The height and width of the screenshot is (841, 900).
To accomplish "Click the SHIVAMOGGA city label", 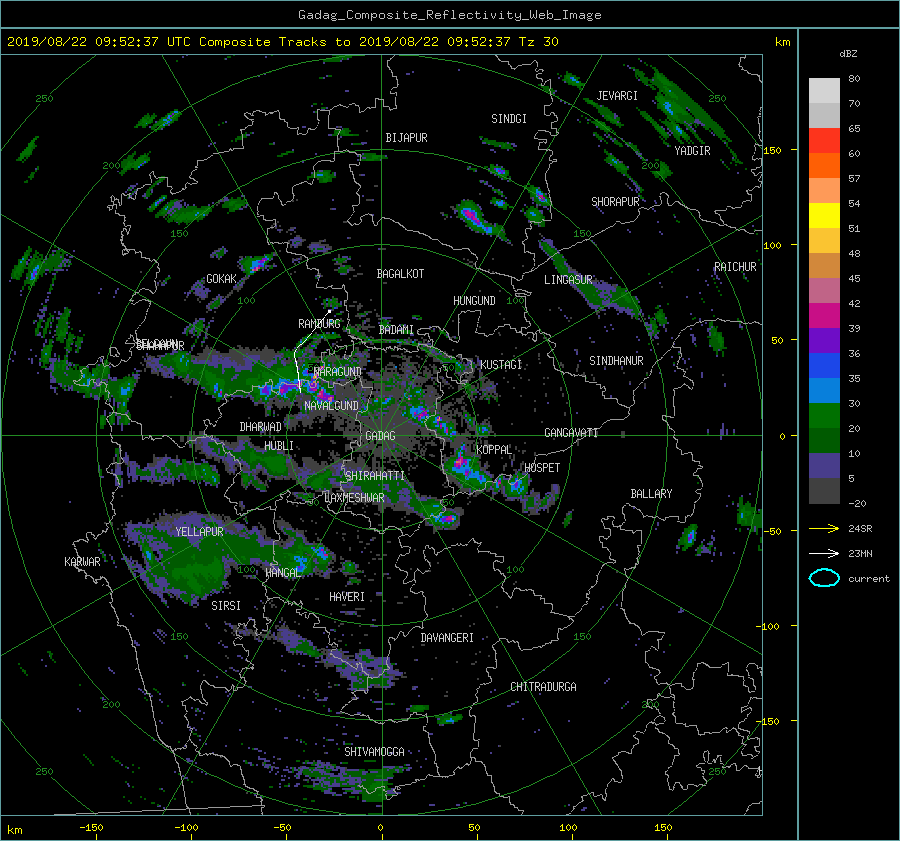I will pyautogui.click(x=374, y=752).
